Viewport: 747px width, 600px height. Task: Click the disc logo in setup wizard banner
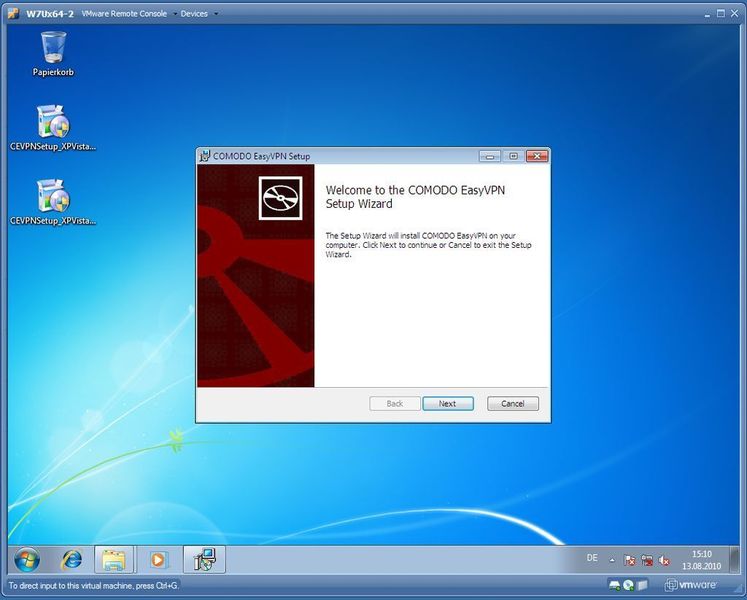(281, 198)
